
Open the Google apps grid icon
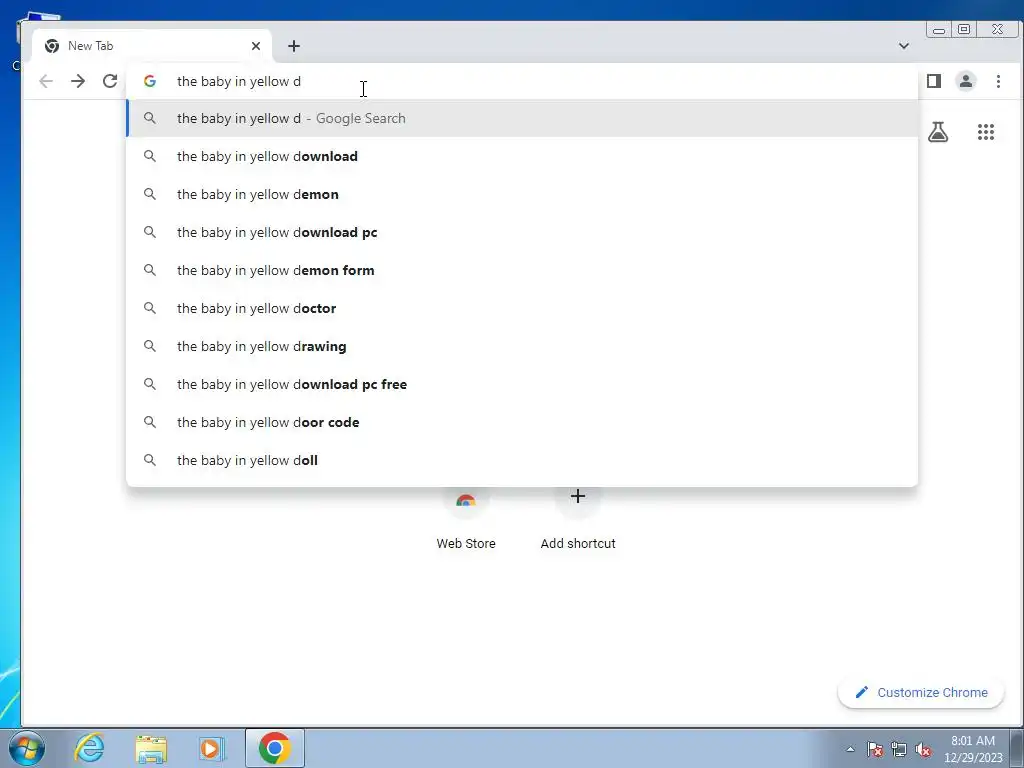[x=985, y=132]
